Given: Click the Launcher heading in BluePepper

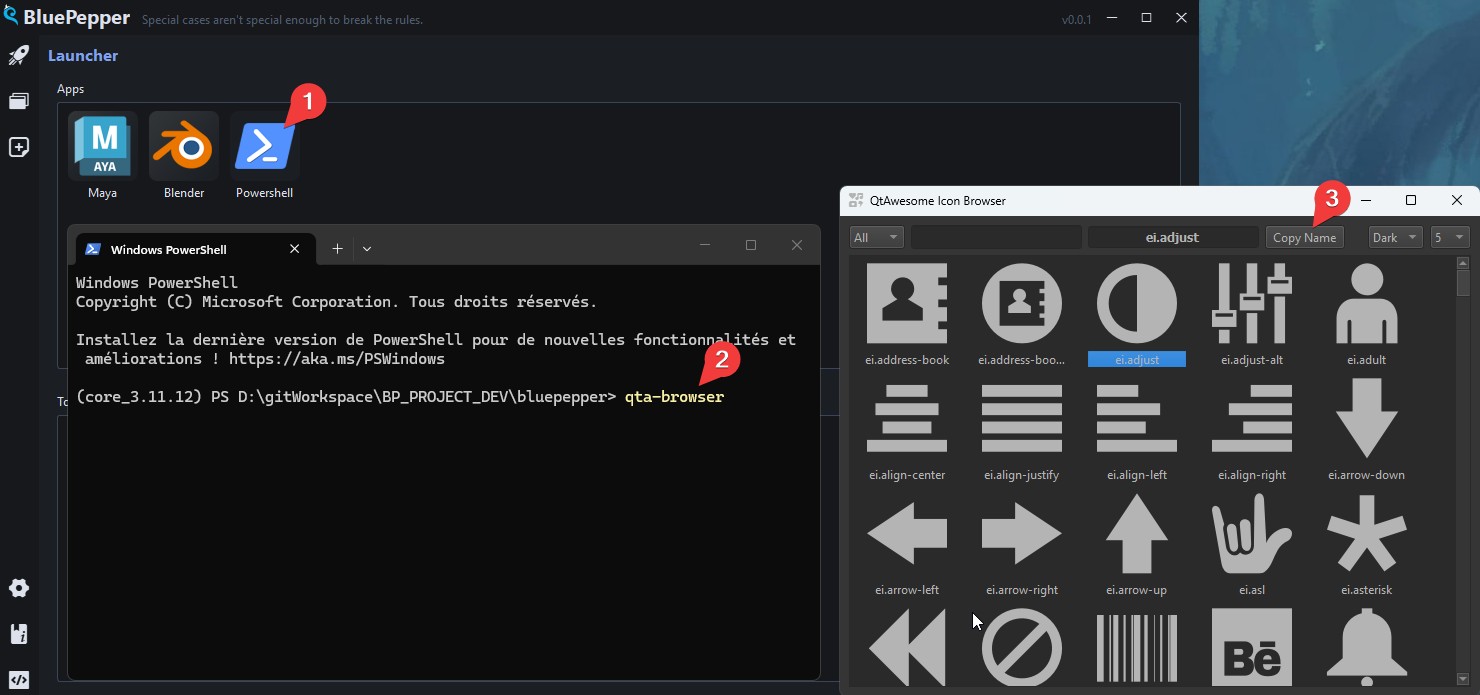Looking at the screenshot, I should (x=83, y=56).
